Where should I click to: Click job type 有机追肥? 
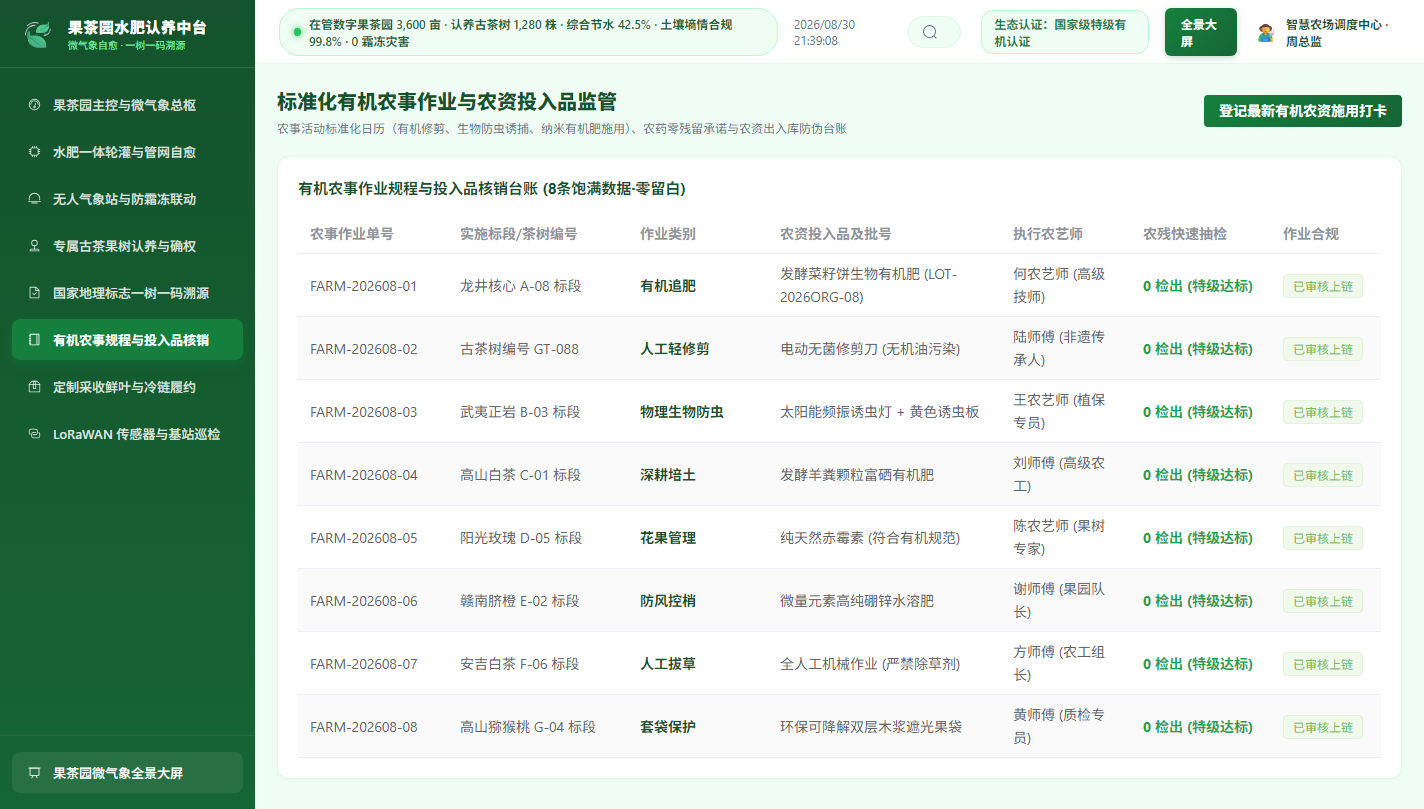[668, 286]
